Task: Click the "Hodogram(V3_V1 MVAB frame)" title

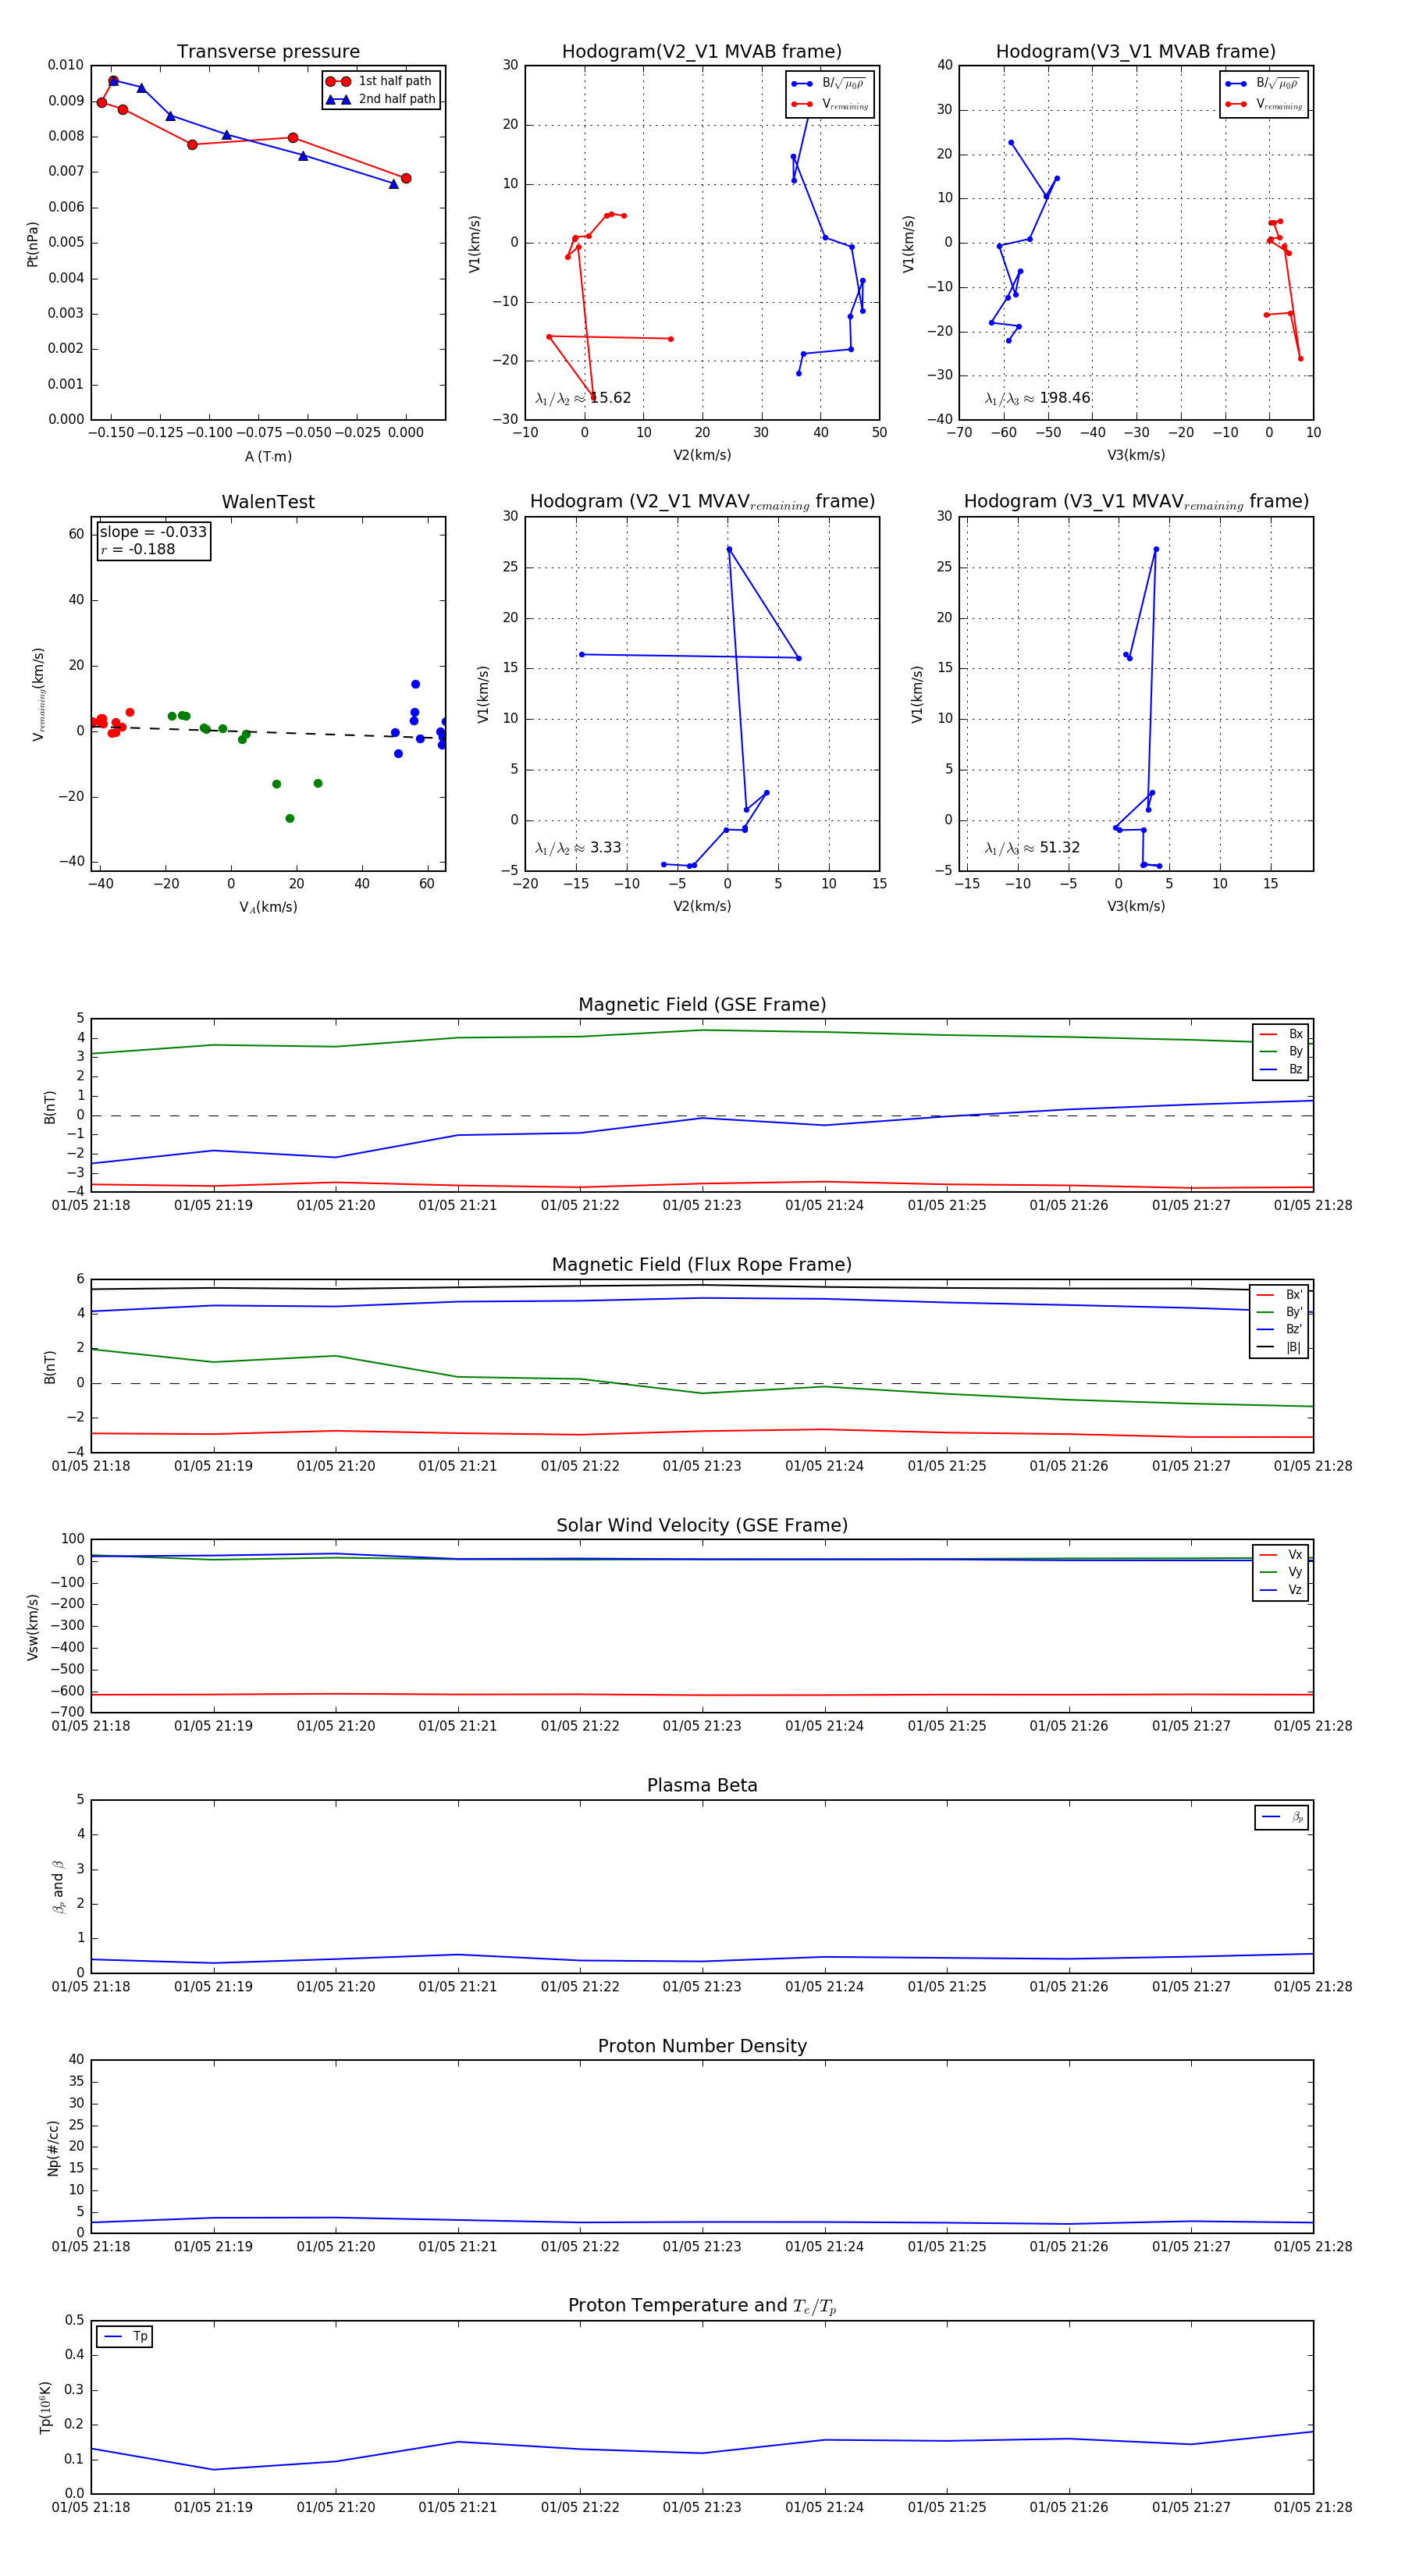Action: pos(1136,52)
